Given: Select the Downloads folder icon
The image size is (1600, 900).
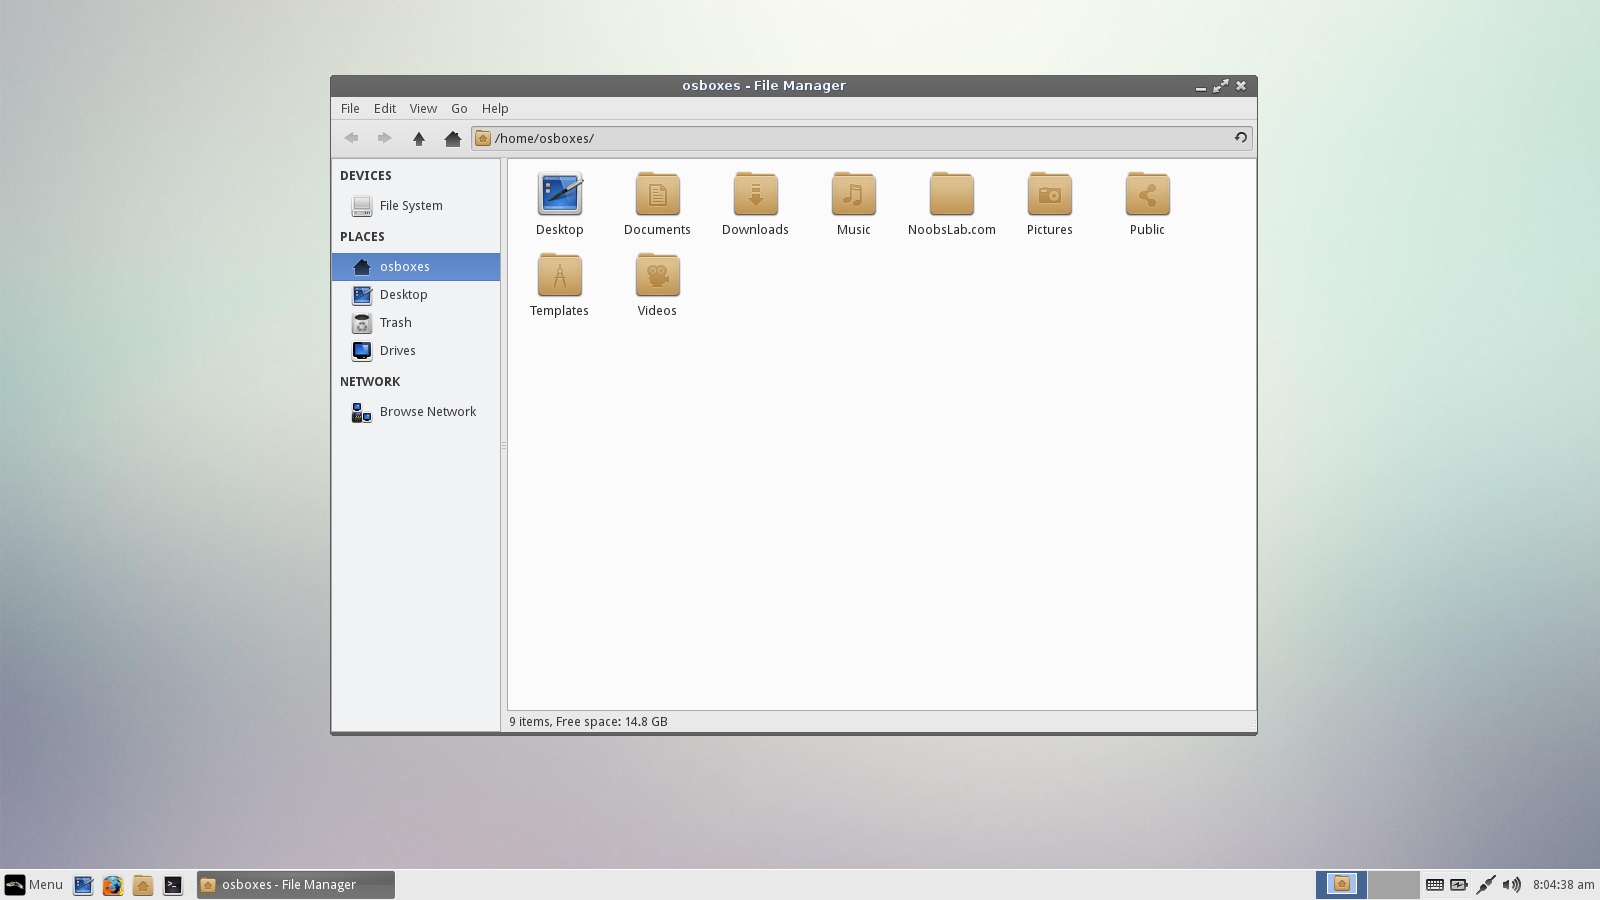Looking at the screenshot, I should (x=755, y=195).
